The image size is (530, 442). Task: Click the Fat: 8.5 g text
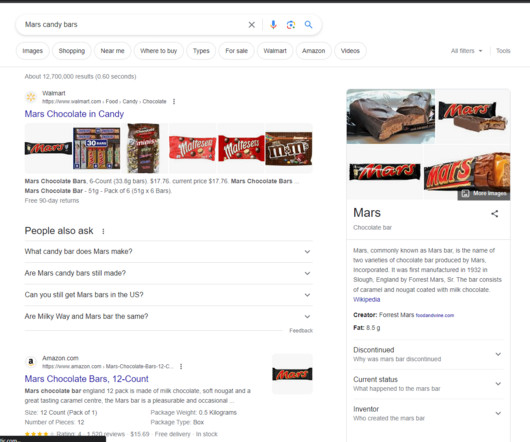pos(367,328)
